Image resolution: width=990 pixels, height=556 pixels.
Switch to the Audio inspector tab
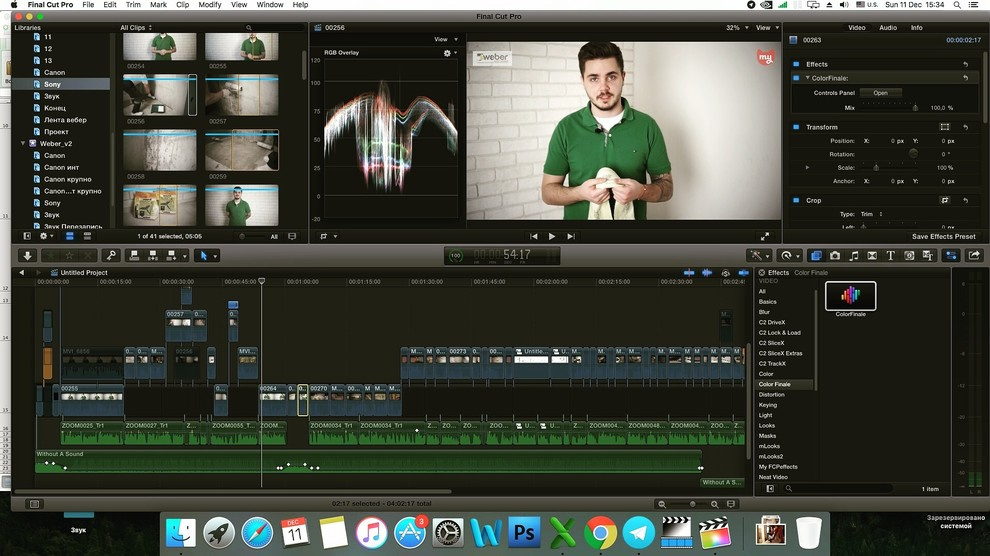887,28
